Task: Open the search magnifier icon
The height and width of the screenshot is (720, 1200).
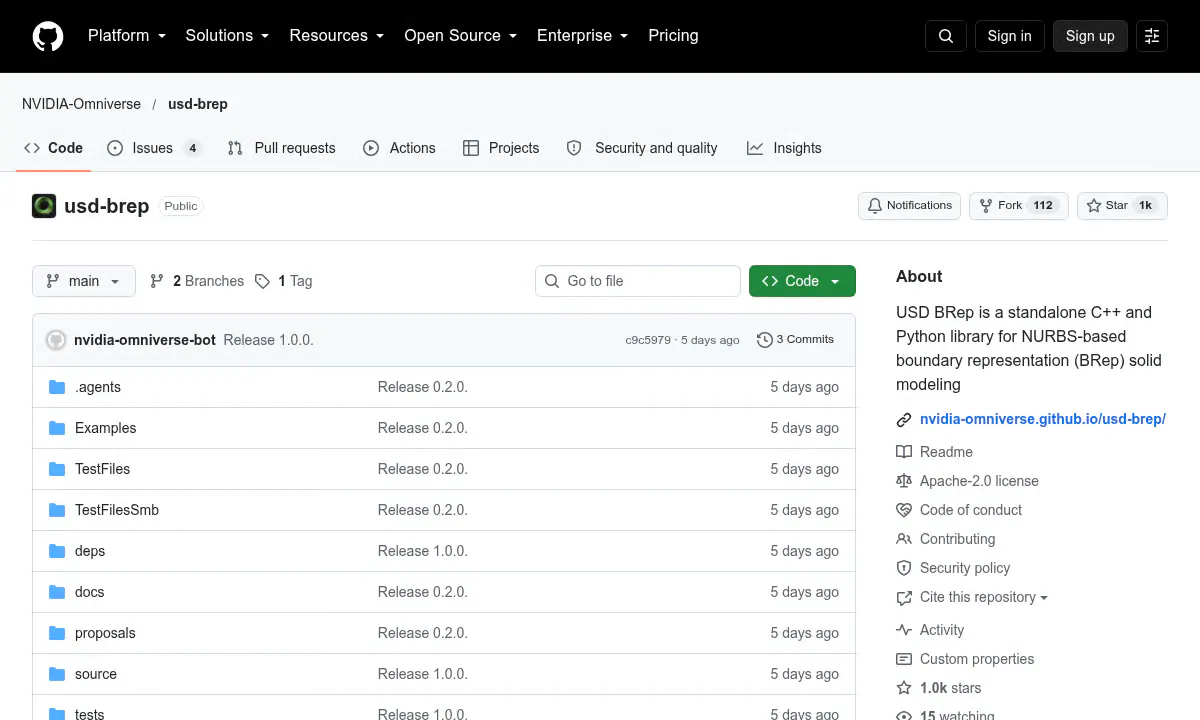Action: click(x=946, y=36)
